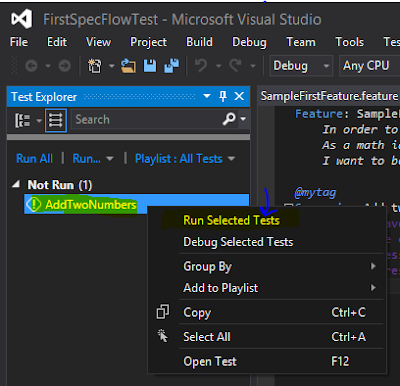
Task: Click the Feature: keyword in editor
Action: click(x=322, y=114)
